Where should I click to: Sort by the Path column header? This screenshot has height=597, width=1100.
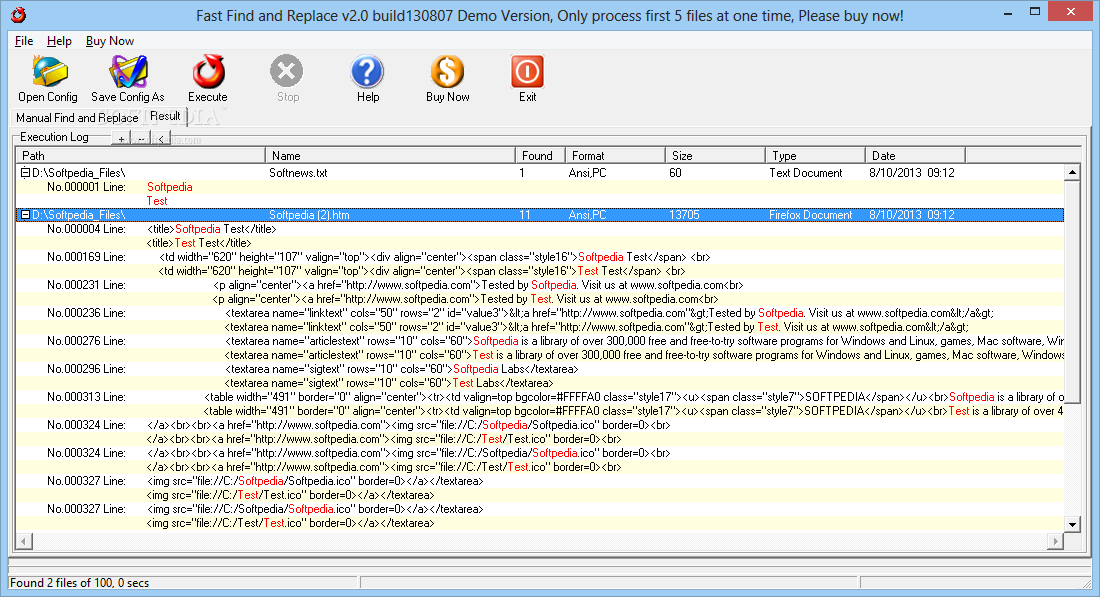pyautogui.click(x=140, y=156)
